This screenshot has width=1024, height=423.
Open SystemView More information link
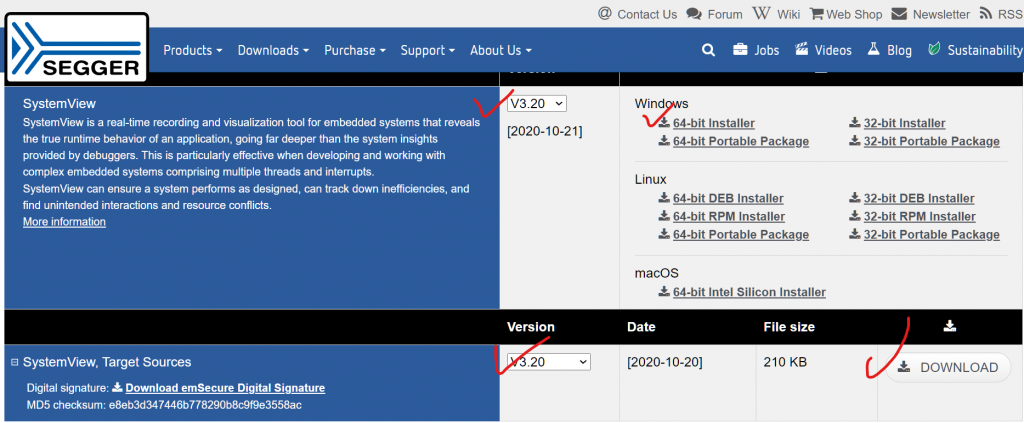click(64, 222)
